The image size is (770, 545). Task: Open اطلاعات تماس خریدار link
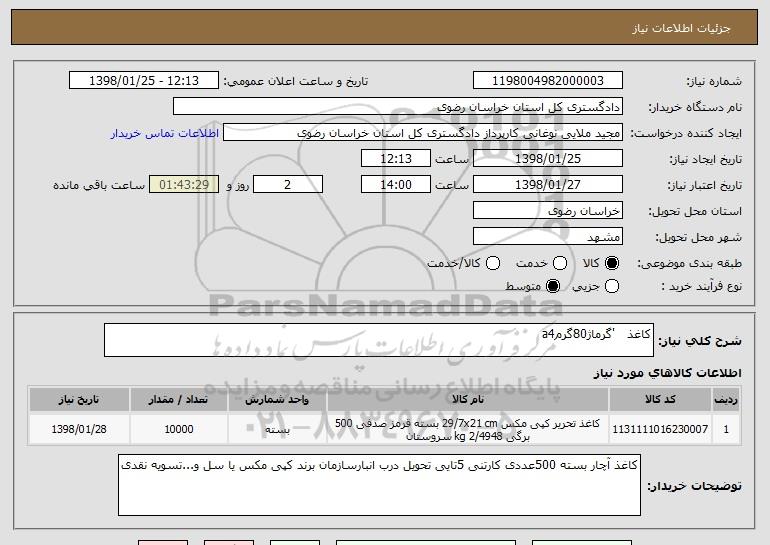[165, 134]
